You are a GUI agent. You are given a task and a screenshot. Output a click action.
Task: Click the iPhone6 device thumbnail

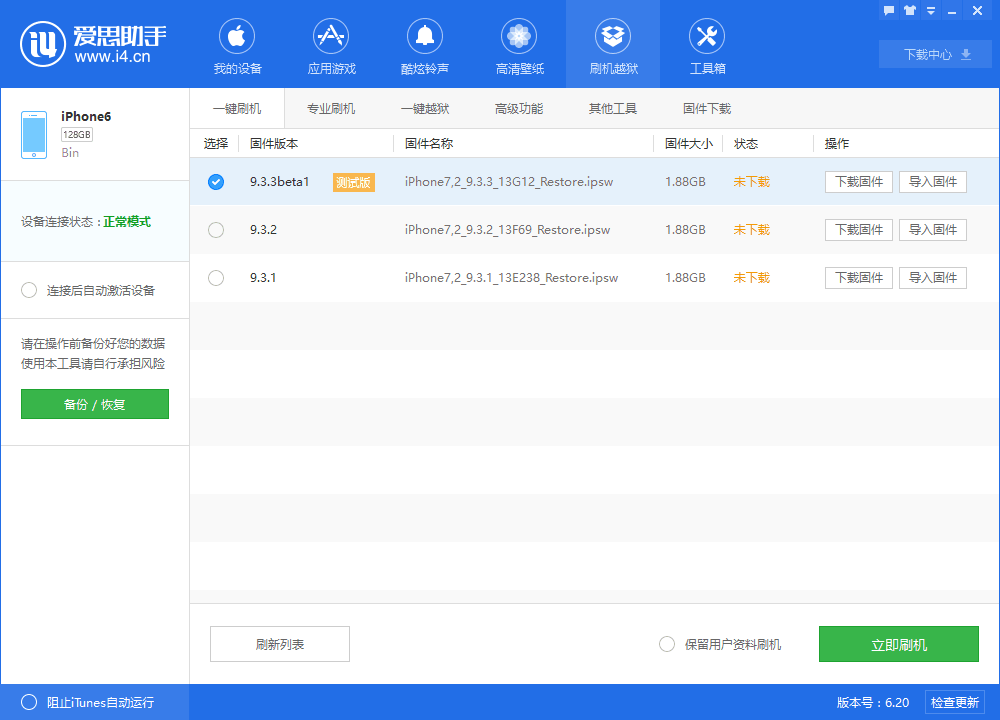(33, 133)
